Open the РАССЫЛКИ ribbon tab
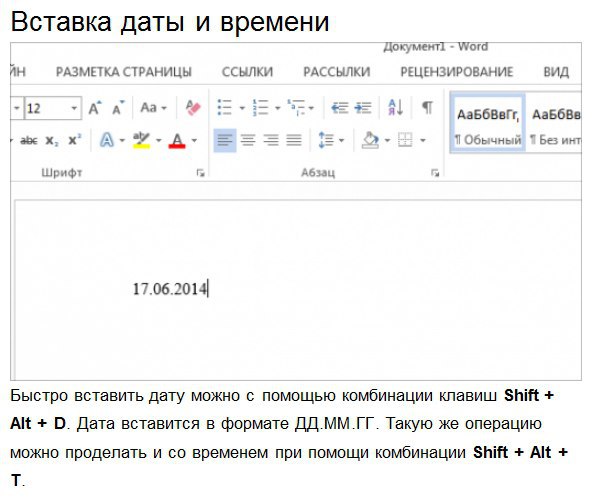Viewport: 611px width, 497px height. (x=336, y=72)
